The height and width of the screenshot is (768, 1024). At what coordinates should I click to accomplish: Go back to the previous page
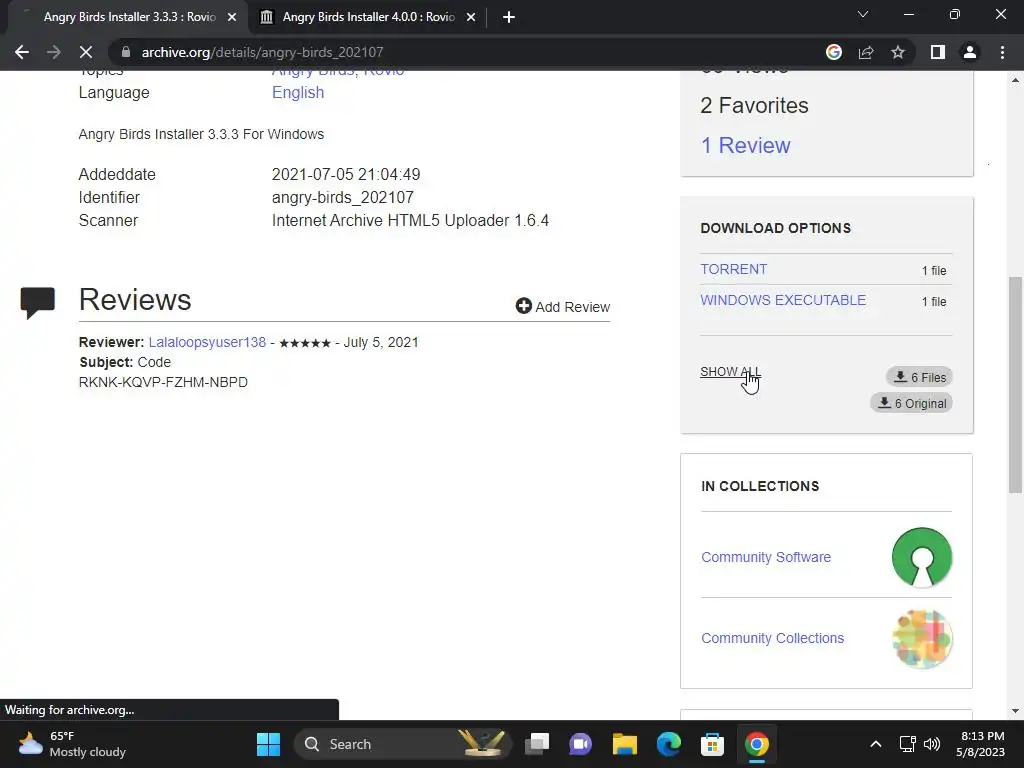click(22, 52)
